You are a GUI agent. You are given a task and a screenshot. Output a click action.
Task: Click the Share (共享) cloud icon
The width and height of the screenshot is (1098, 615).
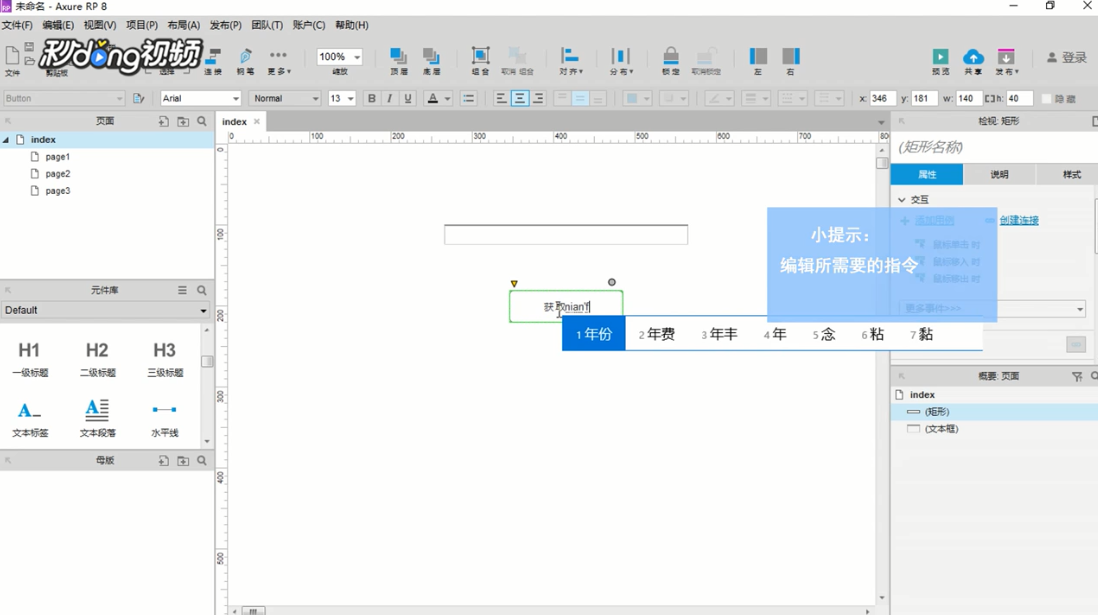[973, 57]
